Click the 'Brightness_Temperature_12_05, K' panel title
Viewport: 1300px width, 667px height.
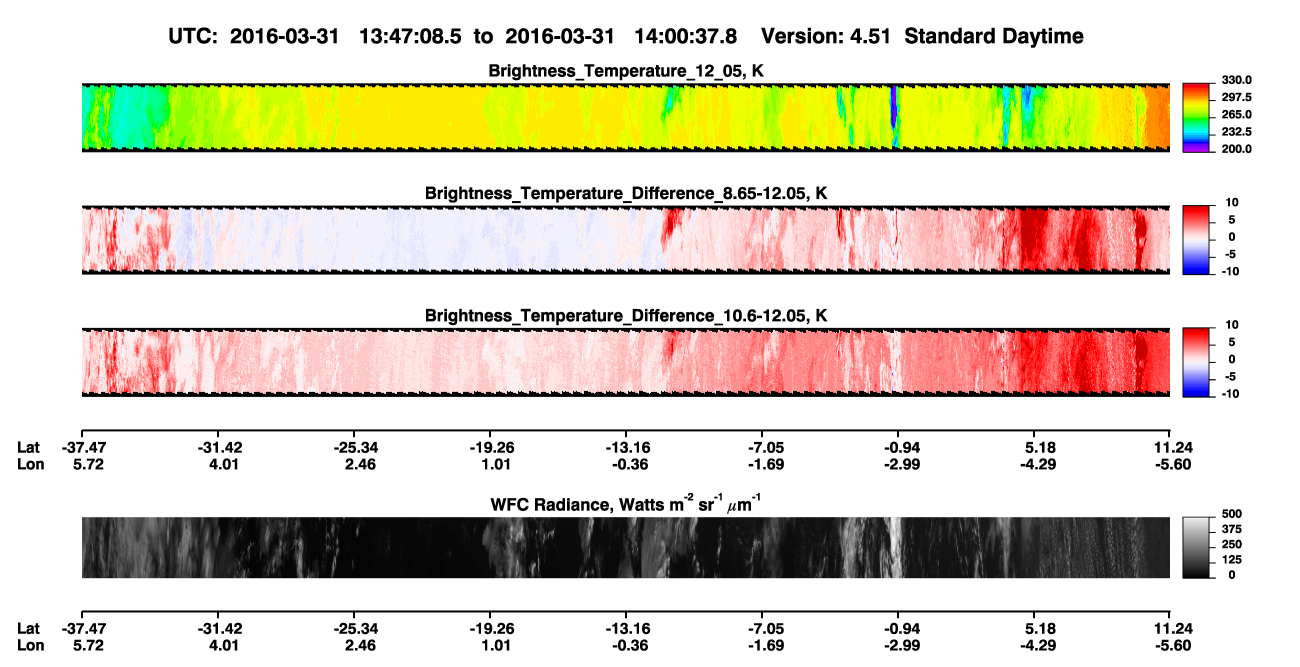click(626, 71)
